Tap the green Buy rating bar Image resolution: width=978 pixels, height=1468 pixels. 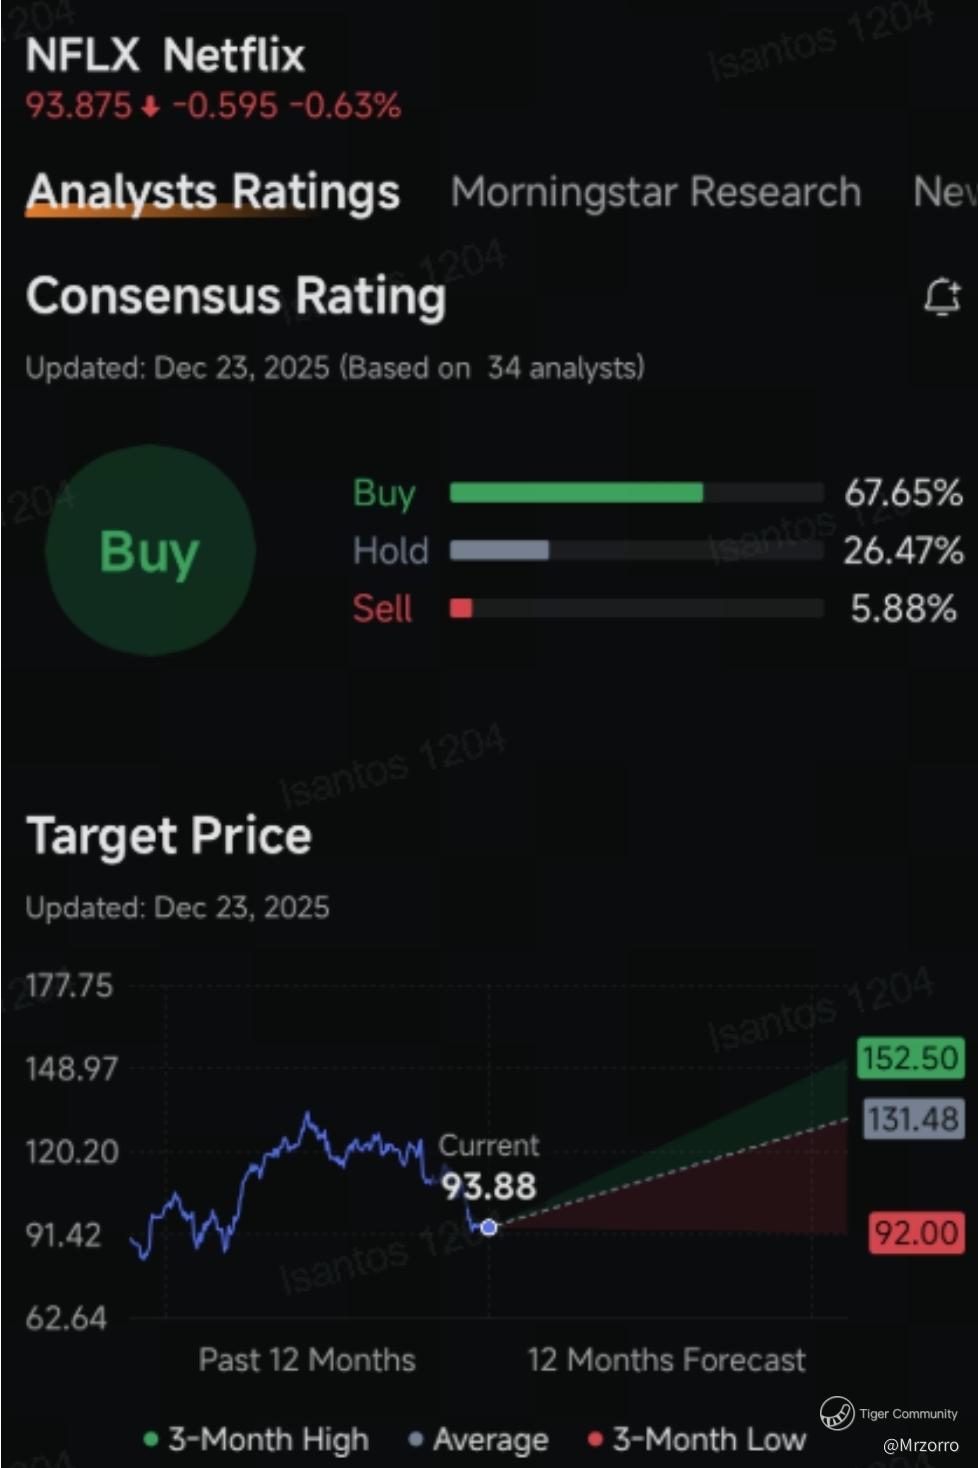576,492
